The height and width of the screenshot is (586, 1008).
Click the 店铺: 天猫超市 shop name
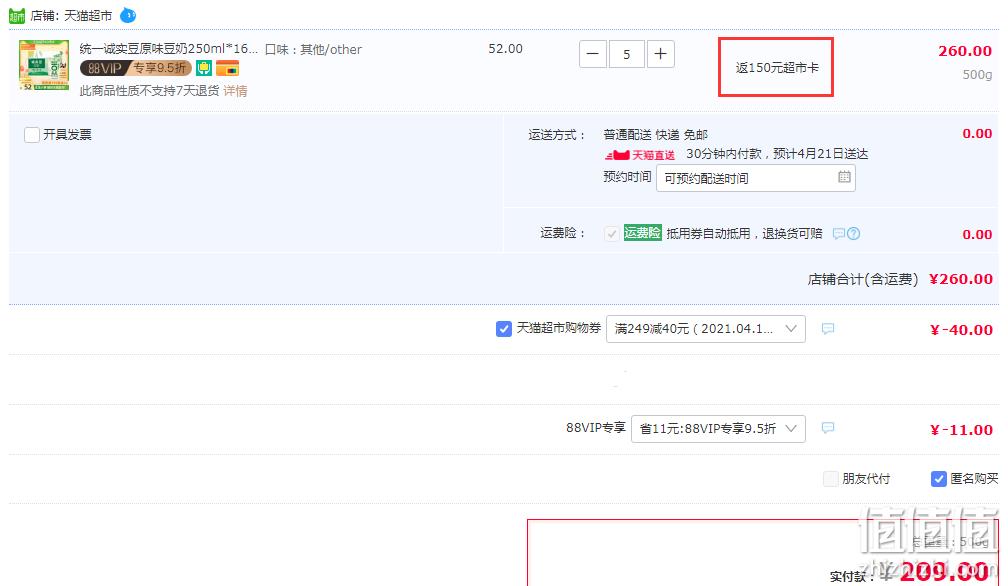click(x=71, y=15)
